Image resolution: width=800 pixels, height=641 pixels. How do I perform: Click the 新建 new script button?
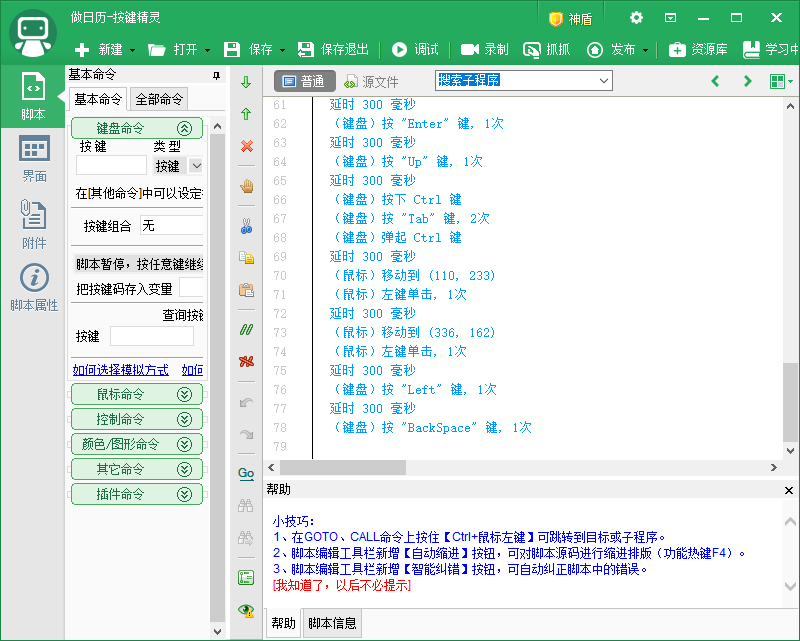pos(98,50)
